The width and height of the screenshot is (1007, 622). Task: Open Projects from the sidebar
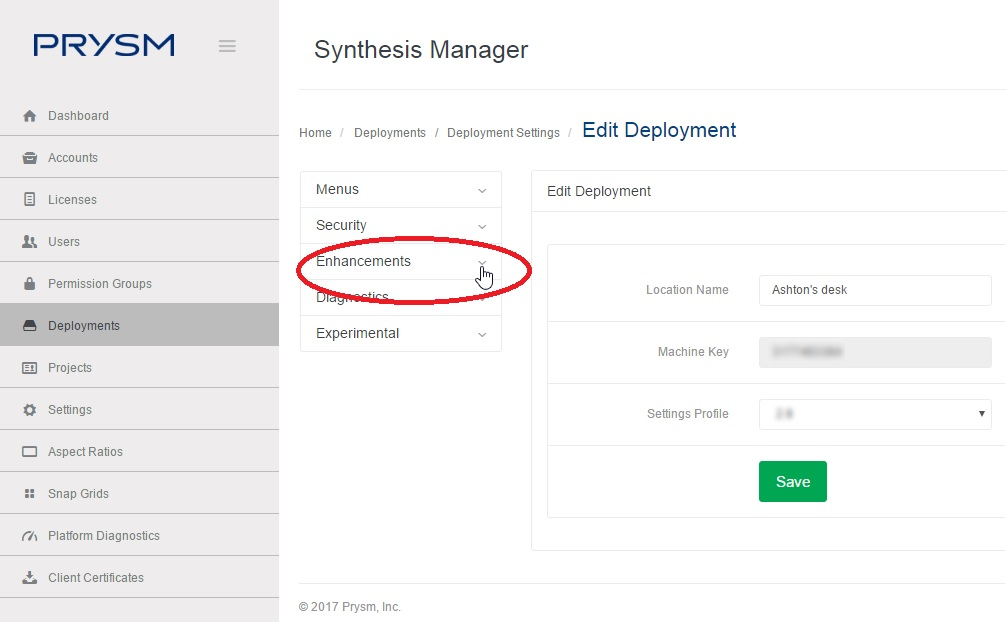pyautogui.click(x=139, y=367)
